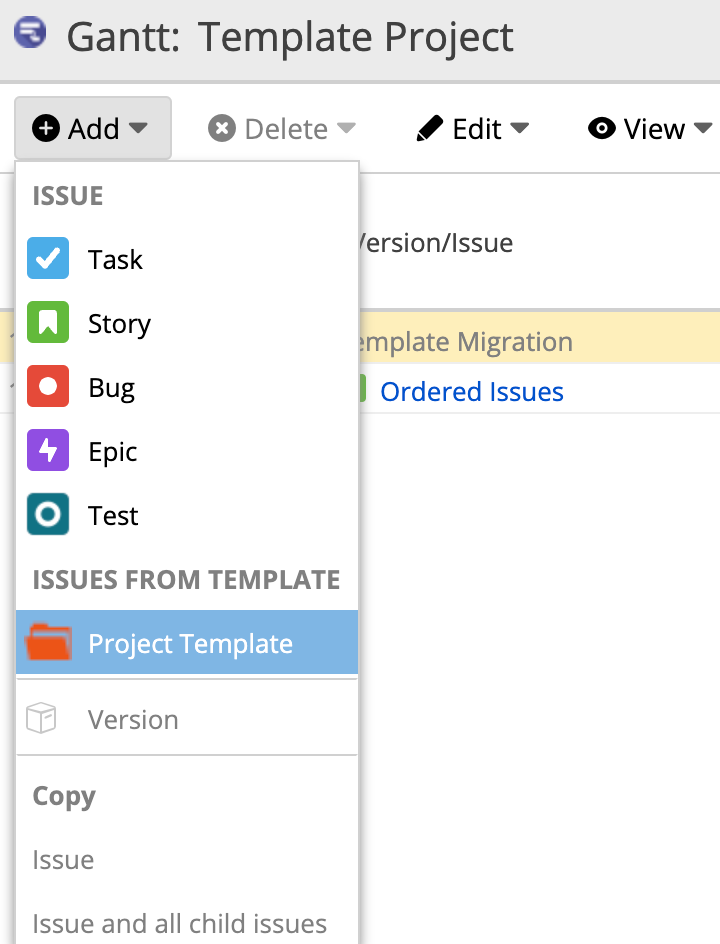Image resolution: width=720 pixels, height=944 pixels.
Task: Choose the purple Epic lightning icon
Action: pyautogui.click(x=48, y=451)
